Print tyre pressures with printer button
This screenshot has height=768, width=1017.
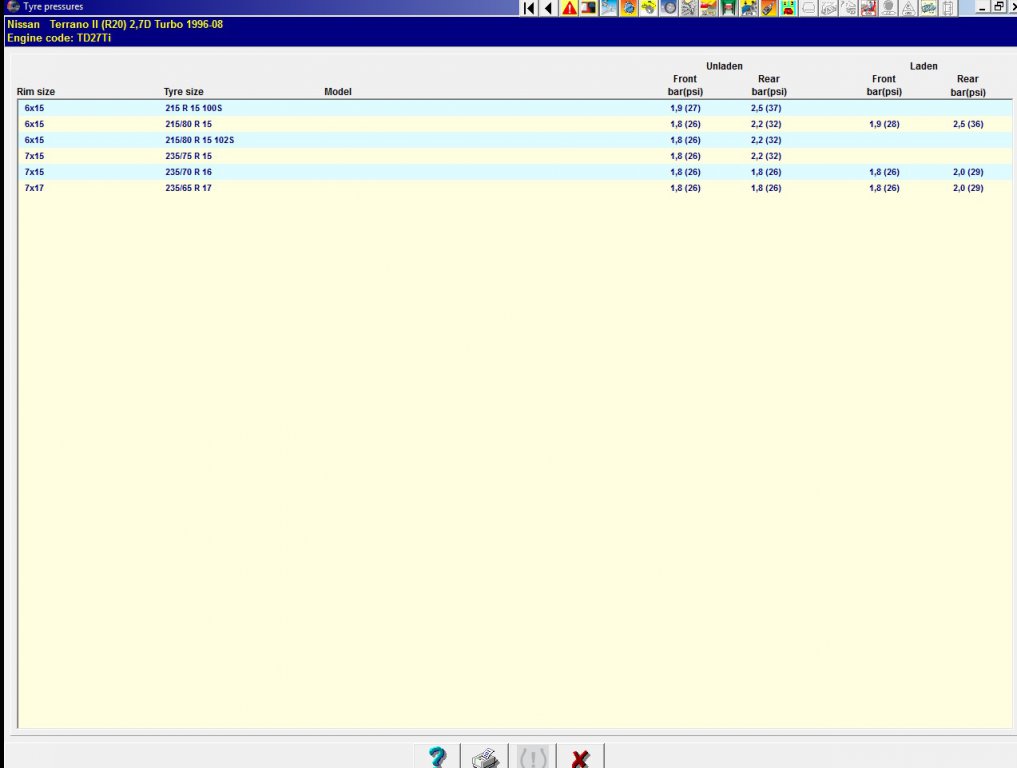point(485,756)
